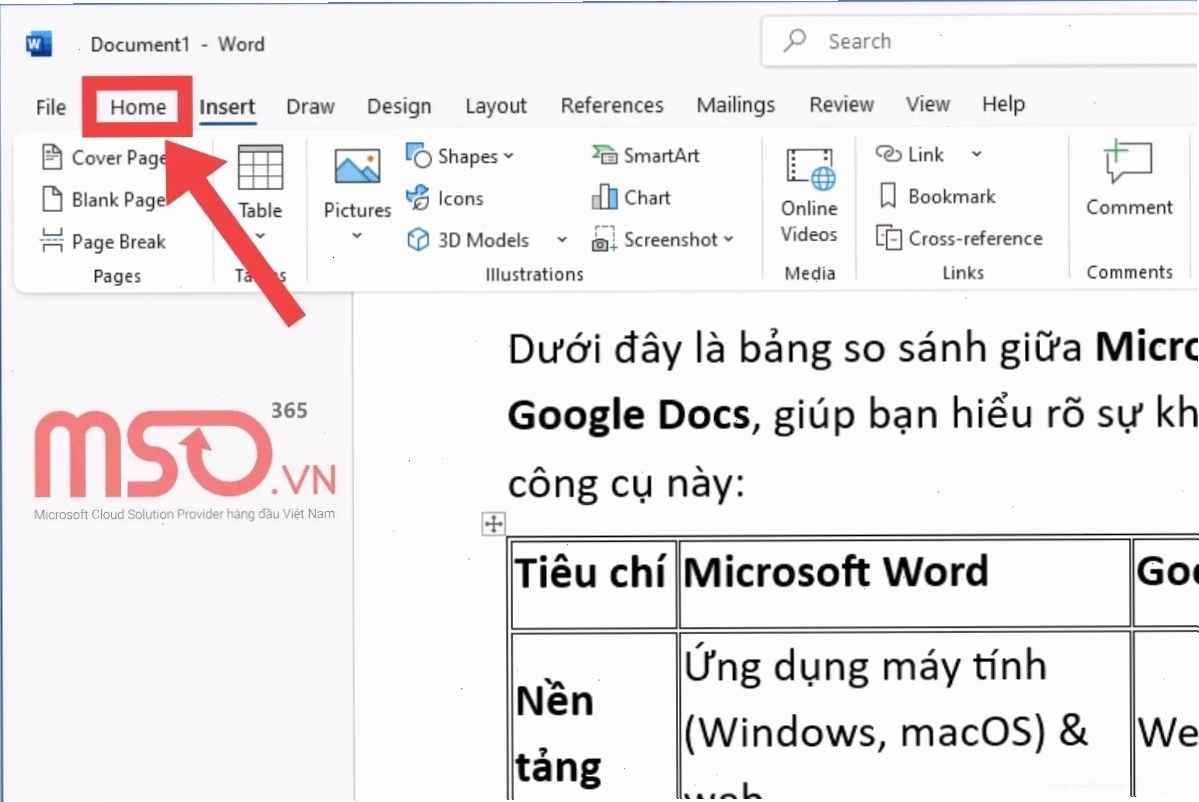
Task: Expand the 3D Models dropdown arrow
Action: tap(562, 239)
